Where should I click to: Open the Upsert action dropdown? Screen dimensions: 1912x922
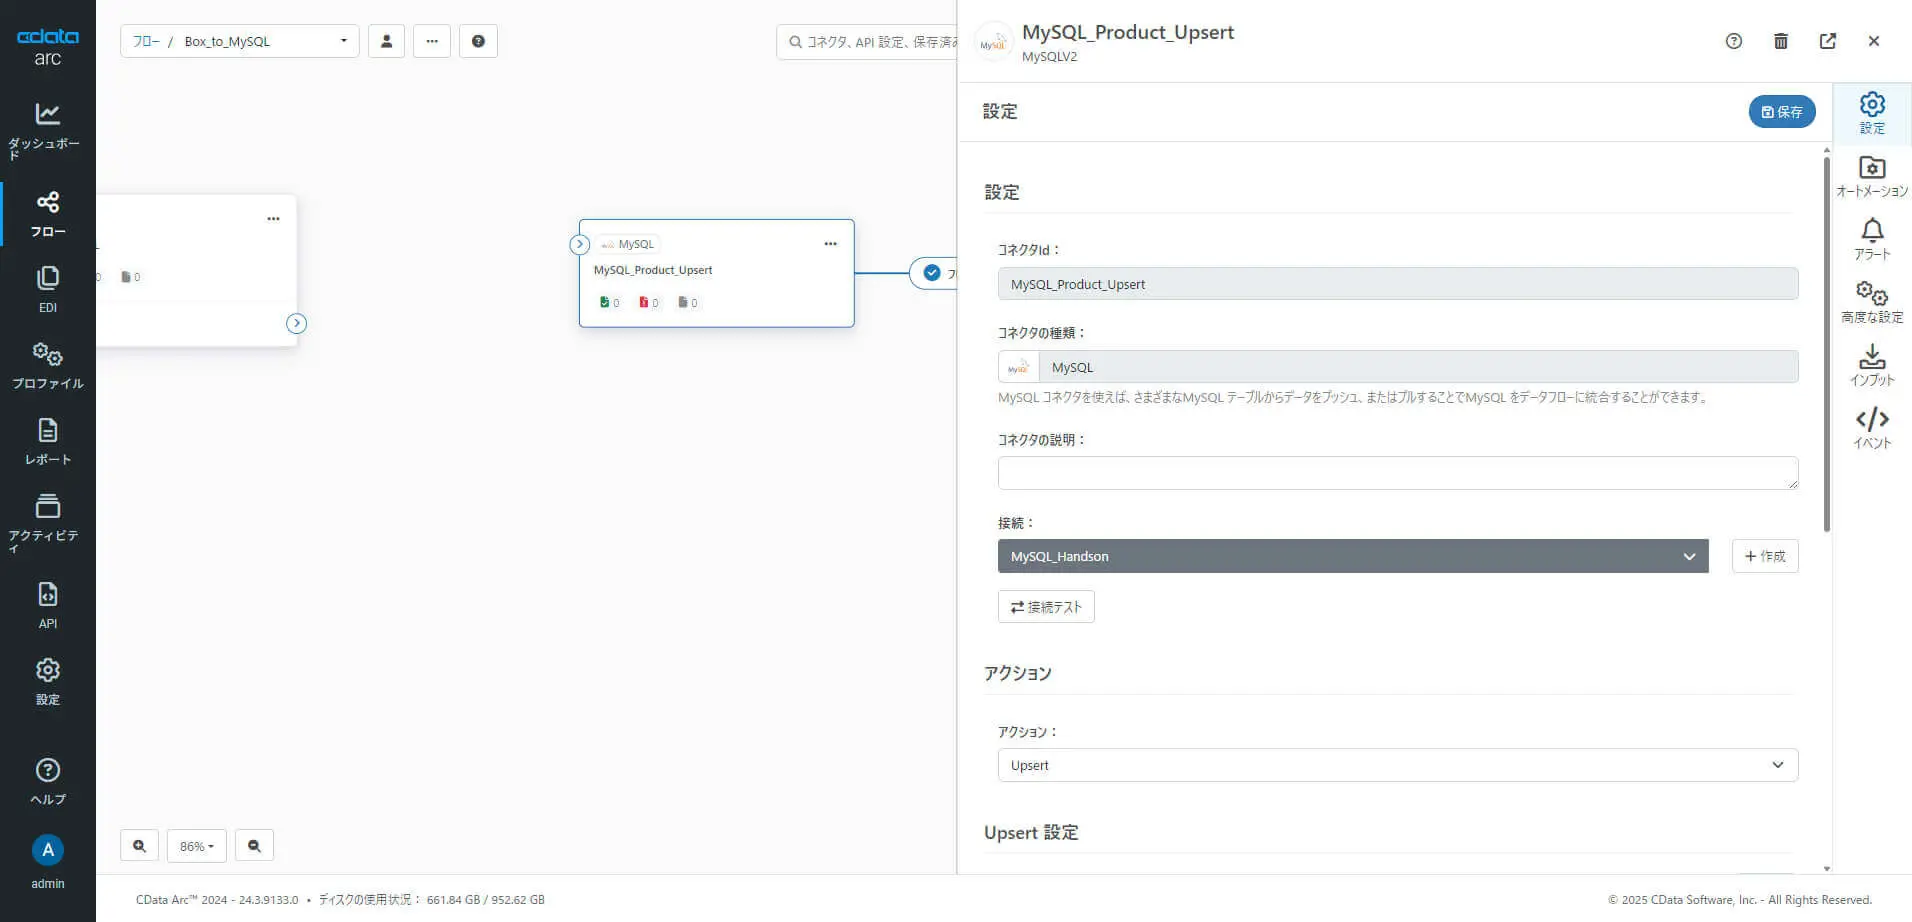(1397, 765)
